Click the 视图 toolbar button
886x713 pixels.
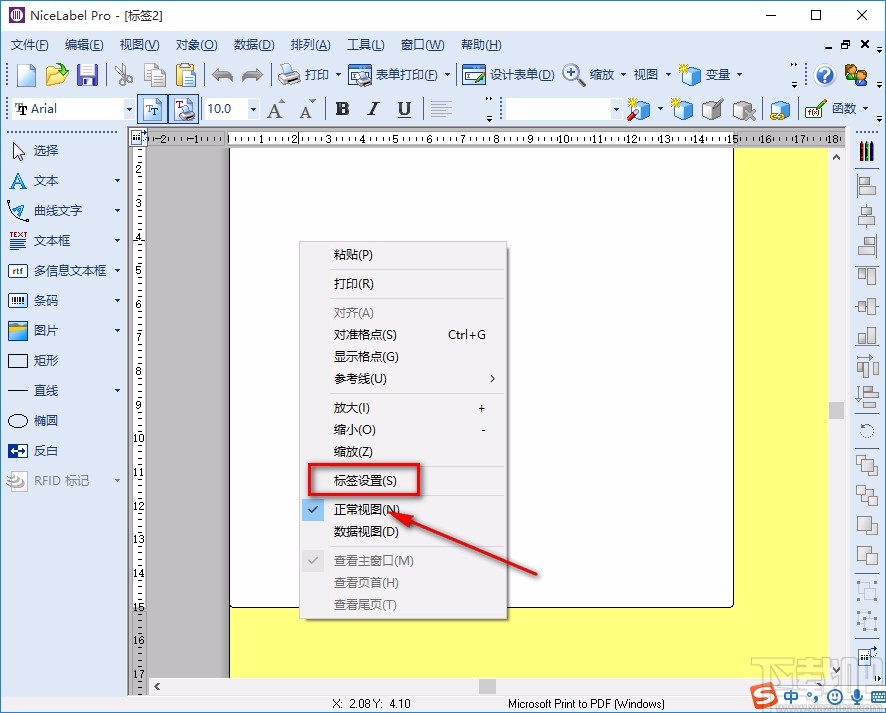(645, 75)
